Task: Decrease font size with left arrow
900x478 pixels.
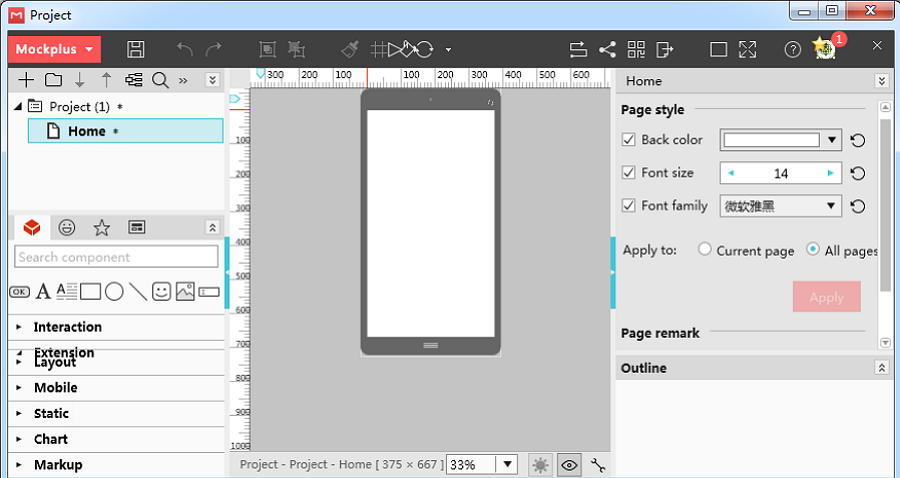Action: click(x=731, y=173)
